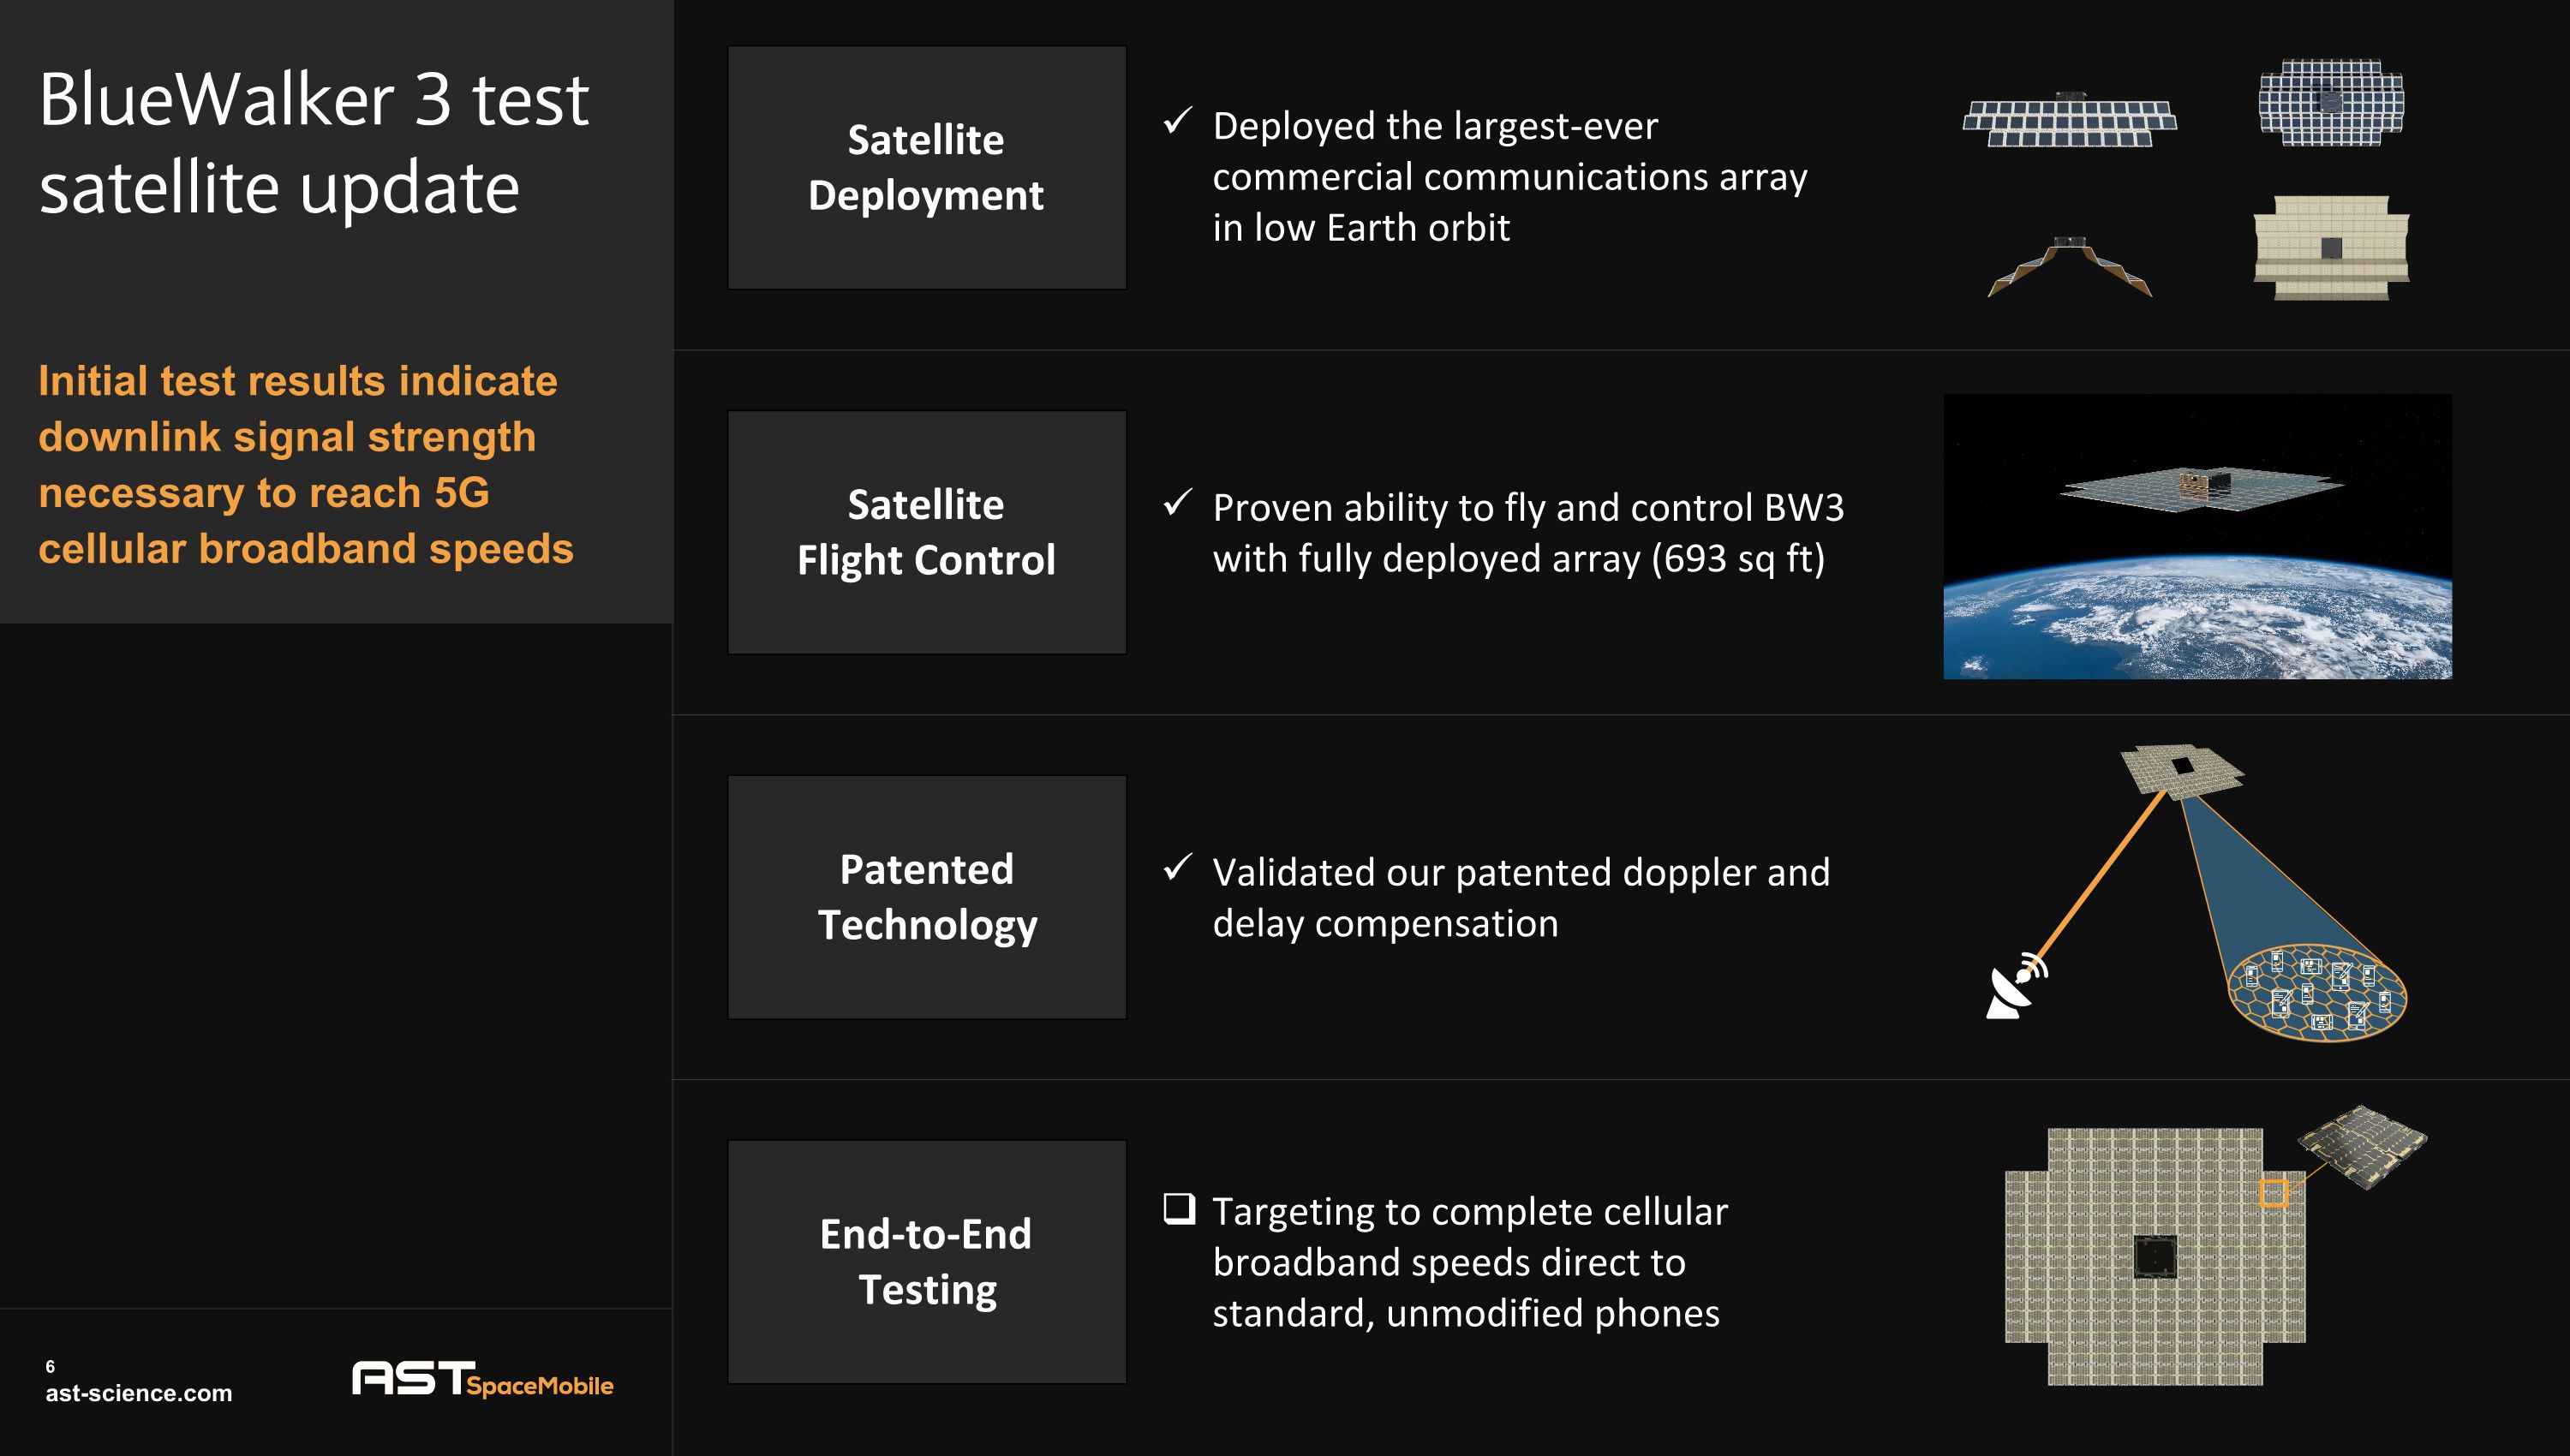The height and width of the screenshot is (1456, 2570).
Task: Select the Satellite Deployment box
Action: click(926, 168)
